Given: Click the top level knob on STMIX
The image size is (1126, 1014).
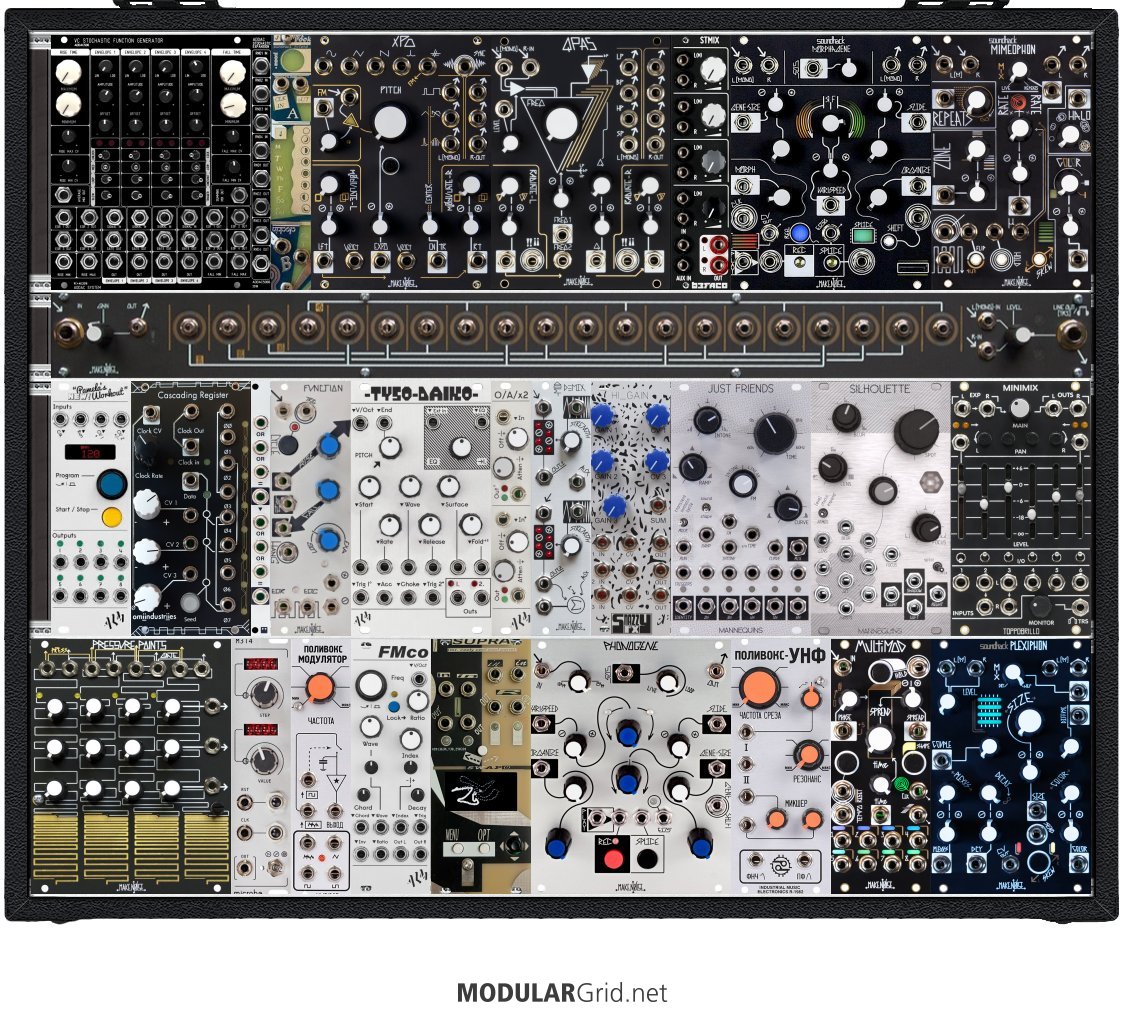Looking at the screenshot, I should (x=711, y=69).
